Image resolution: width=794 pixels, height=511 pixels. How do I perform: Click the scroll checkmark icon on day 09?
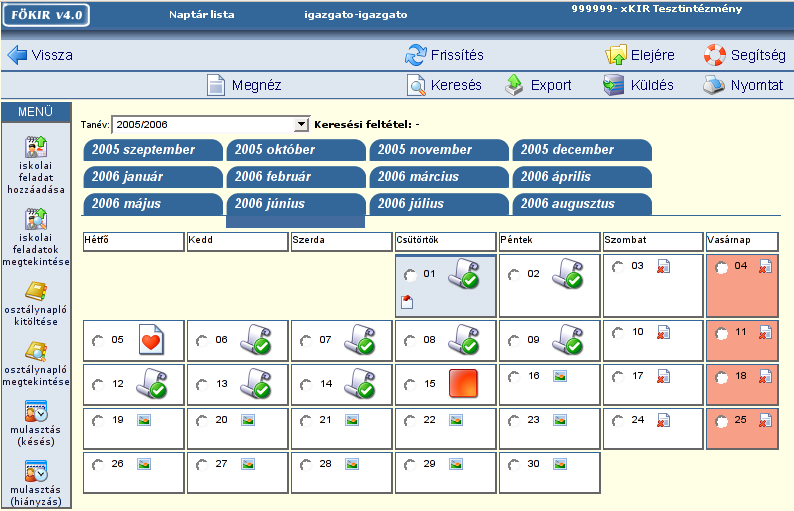coord(568,339)
